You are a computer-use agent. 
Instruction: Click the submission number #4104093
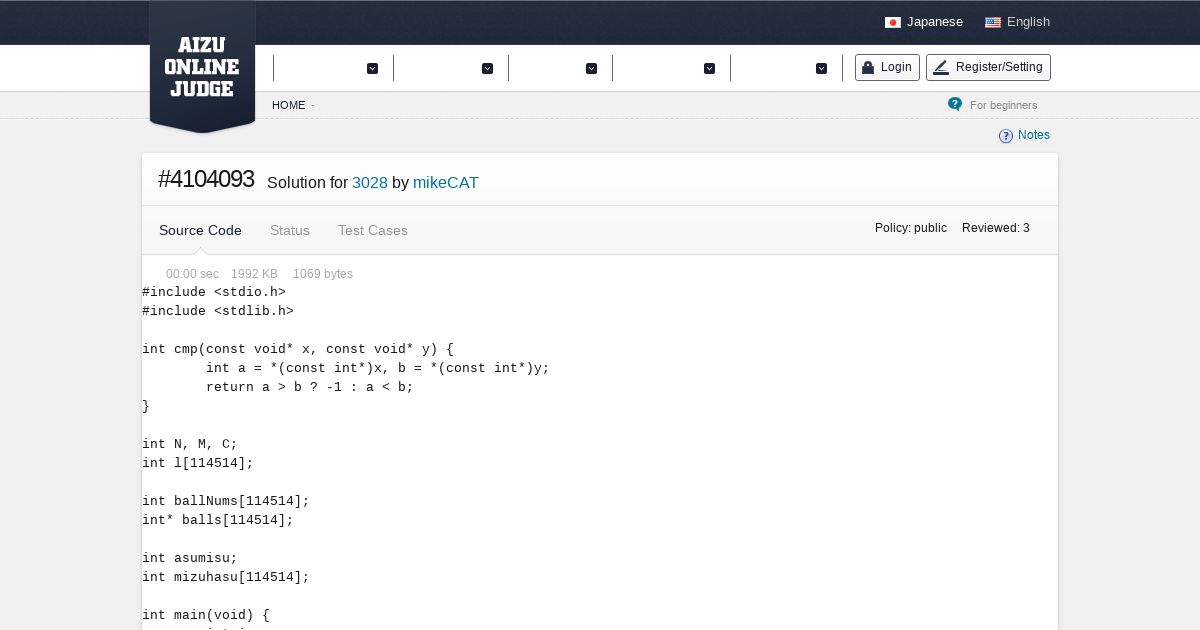click(206, 180)
